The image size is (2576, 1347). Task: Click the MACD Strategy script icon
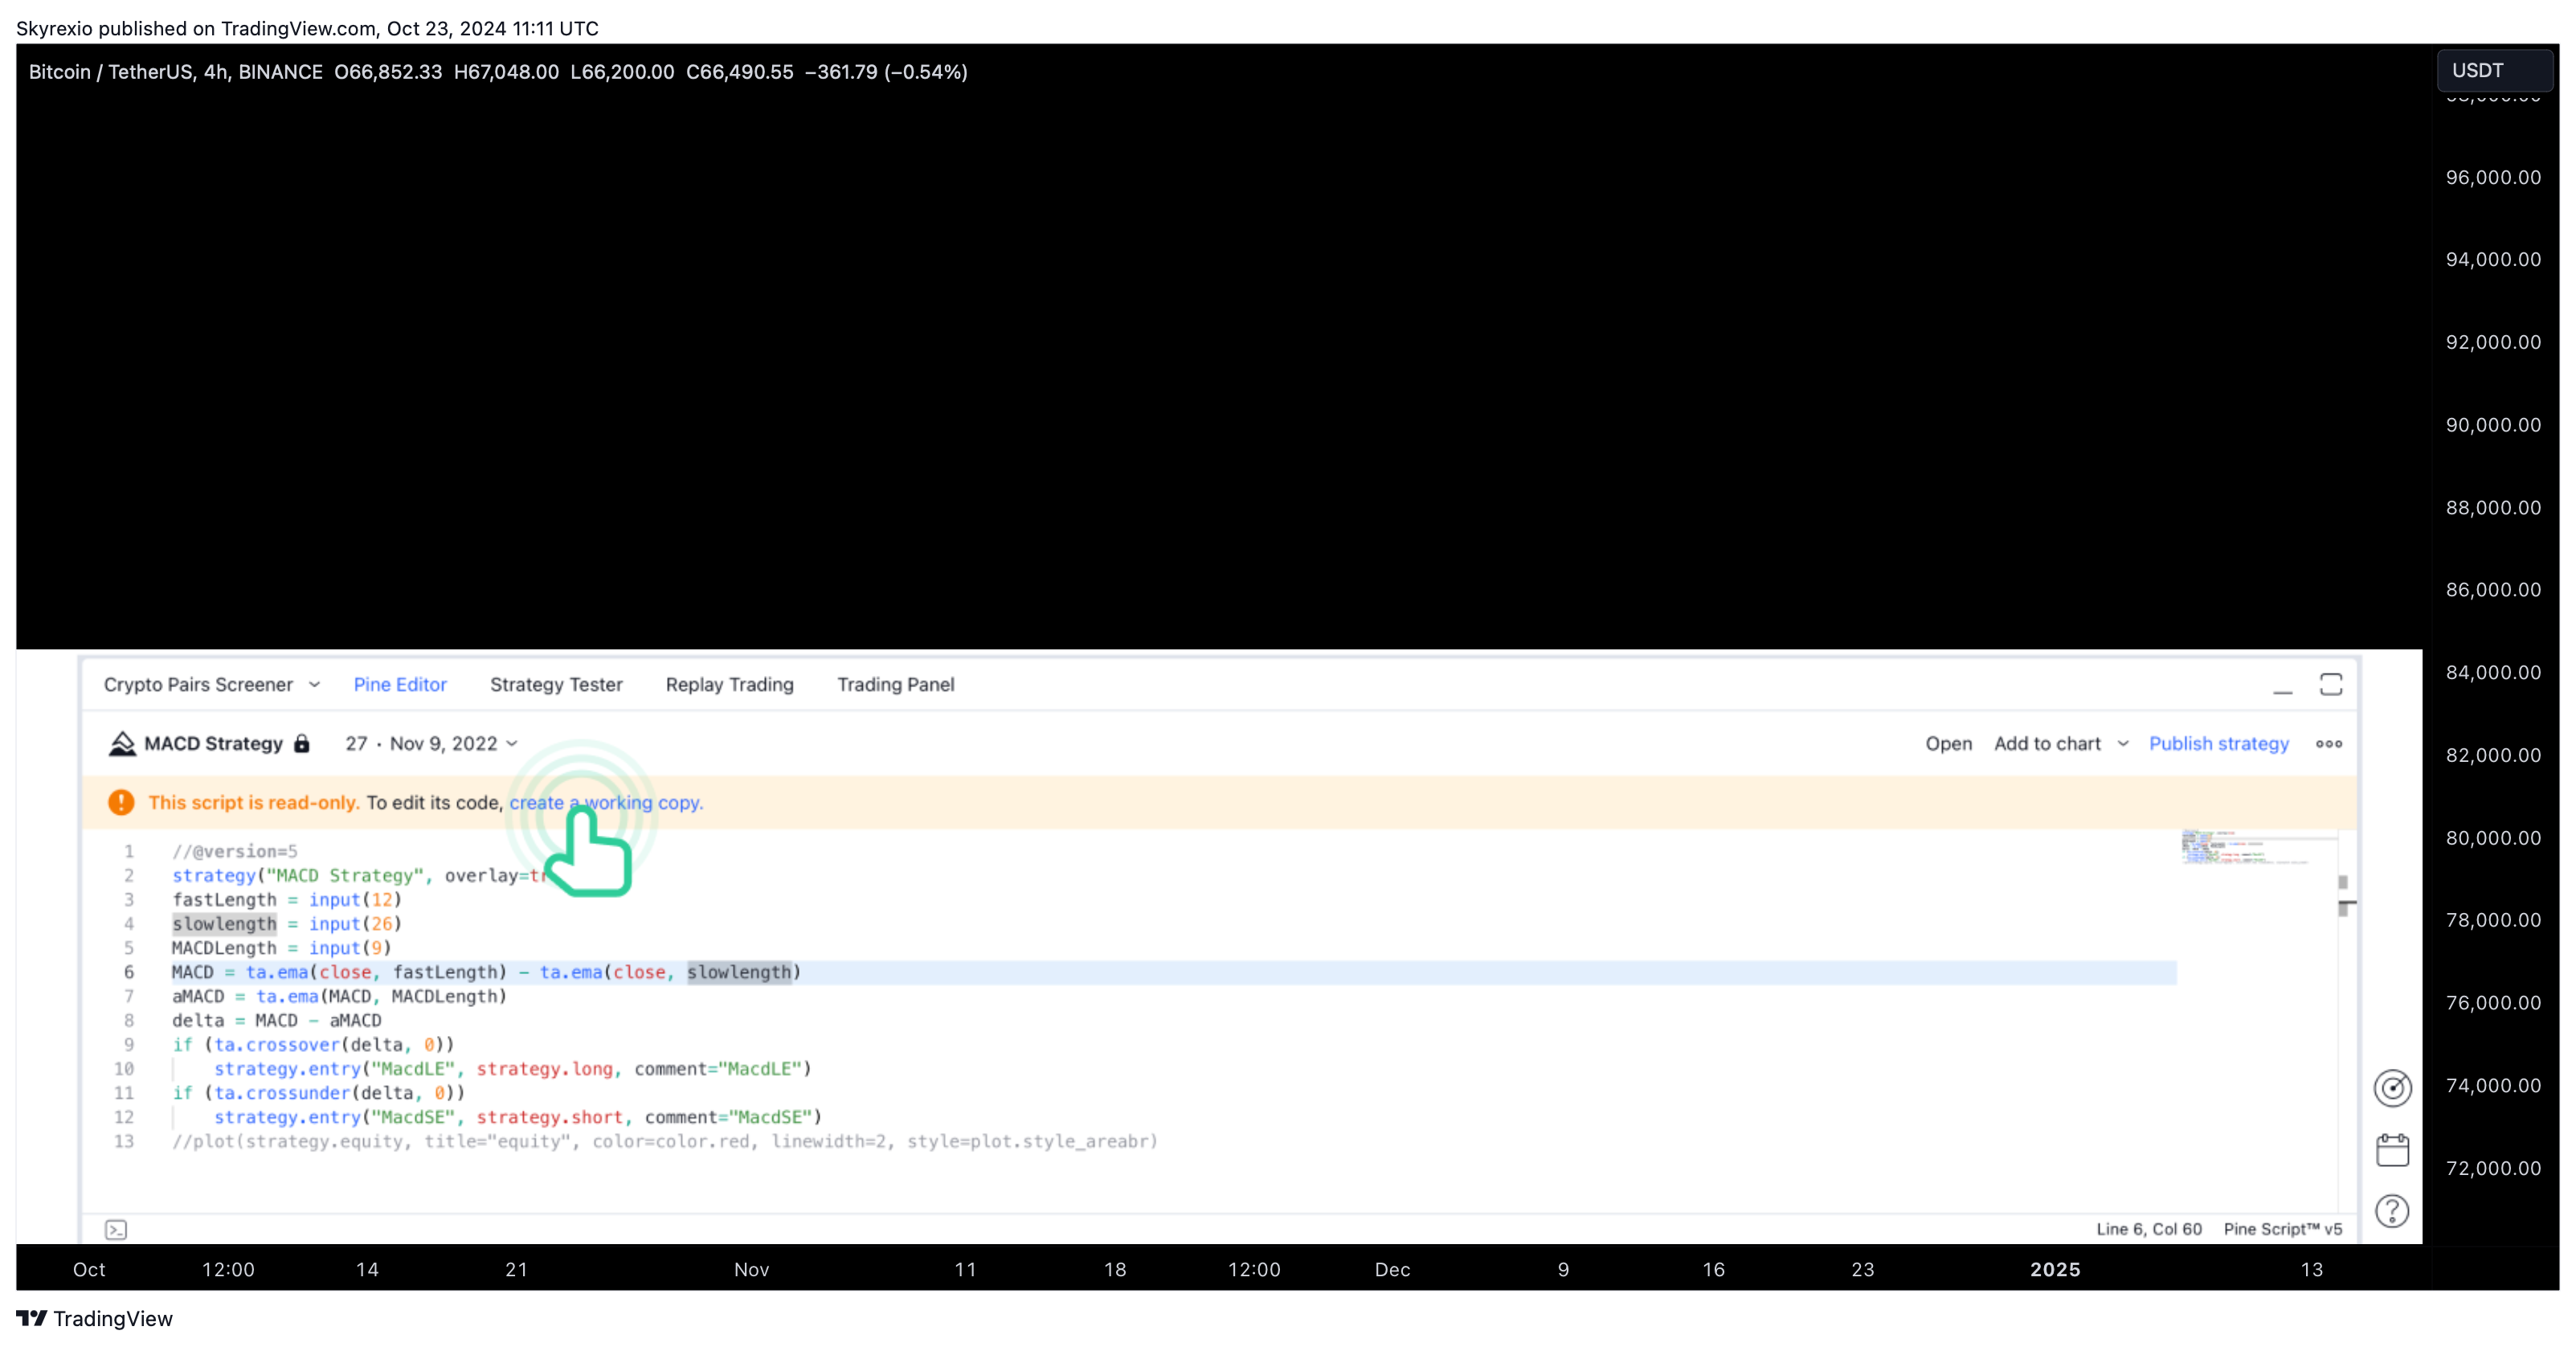(122, 744)
